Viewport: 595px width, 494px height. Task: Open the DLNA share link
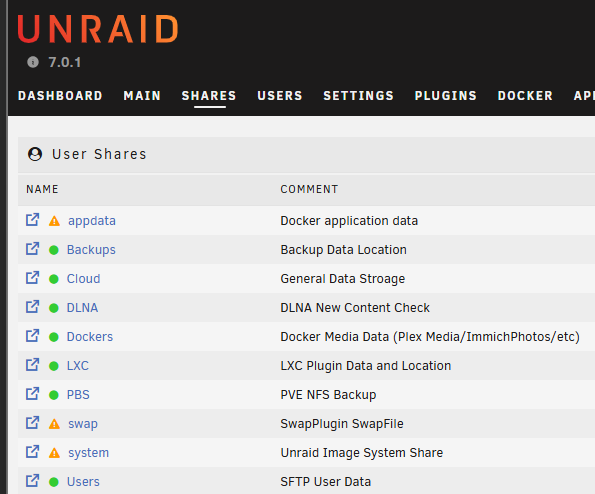tap(82, 308)
